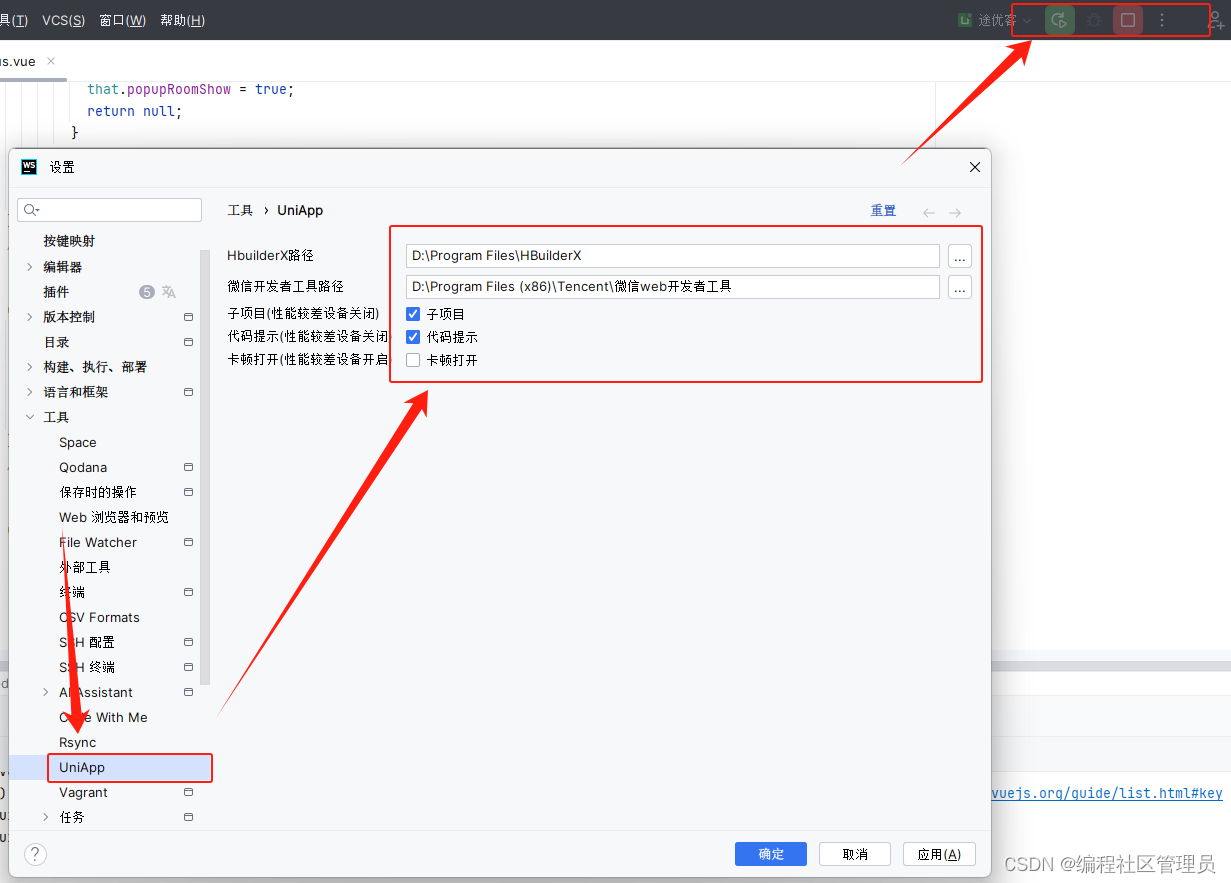This screenshot has width=1231, height=883.
Task: Expand the AI Assistant settings node
Action: [44, 692]
